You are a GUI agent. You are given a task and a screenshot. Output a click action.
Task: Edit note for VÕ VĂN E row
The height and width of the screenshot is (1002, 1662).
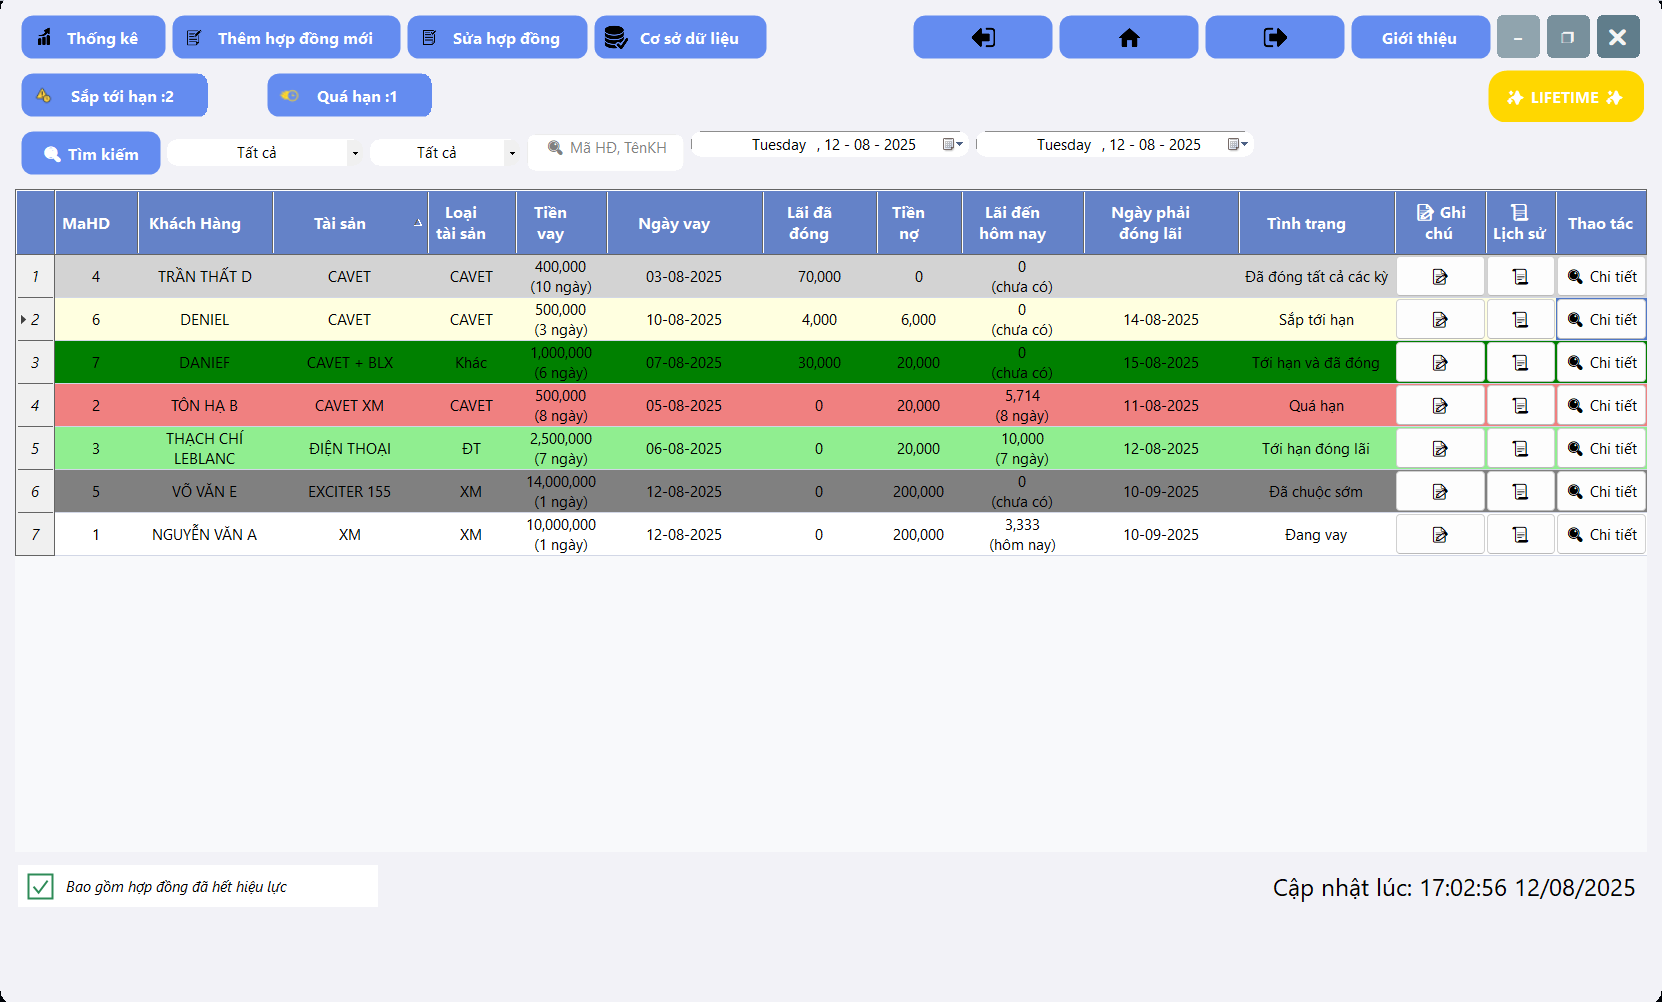[1440, 492]
